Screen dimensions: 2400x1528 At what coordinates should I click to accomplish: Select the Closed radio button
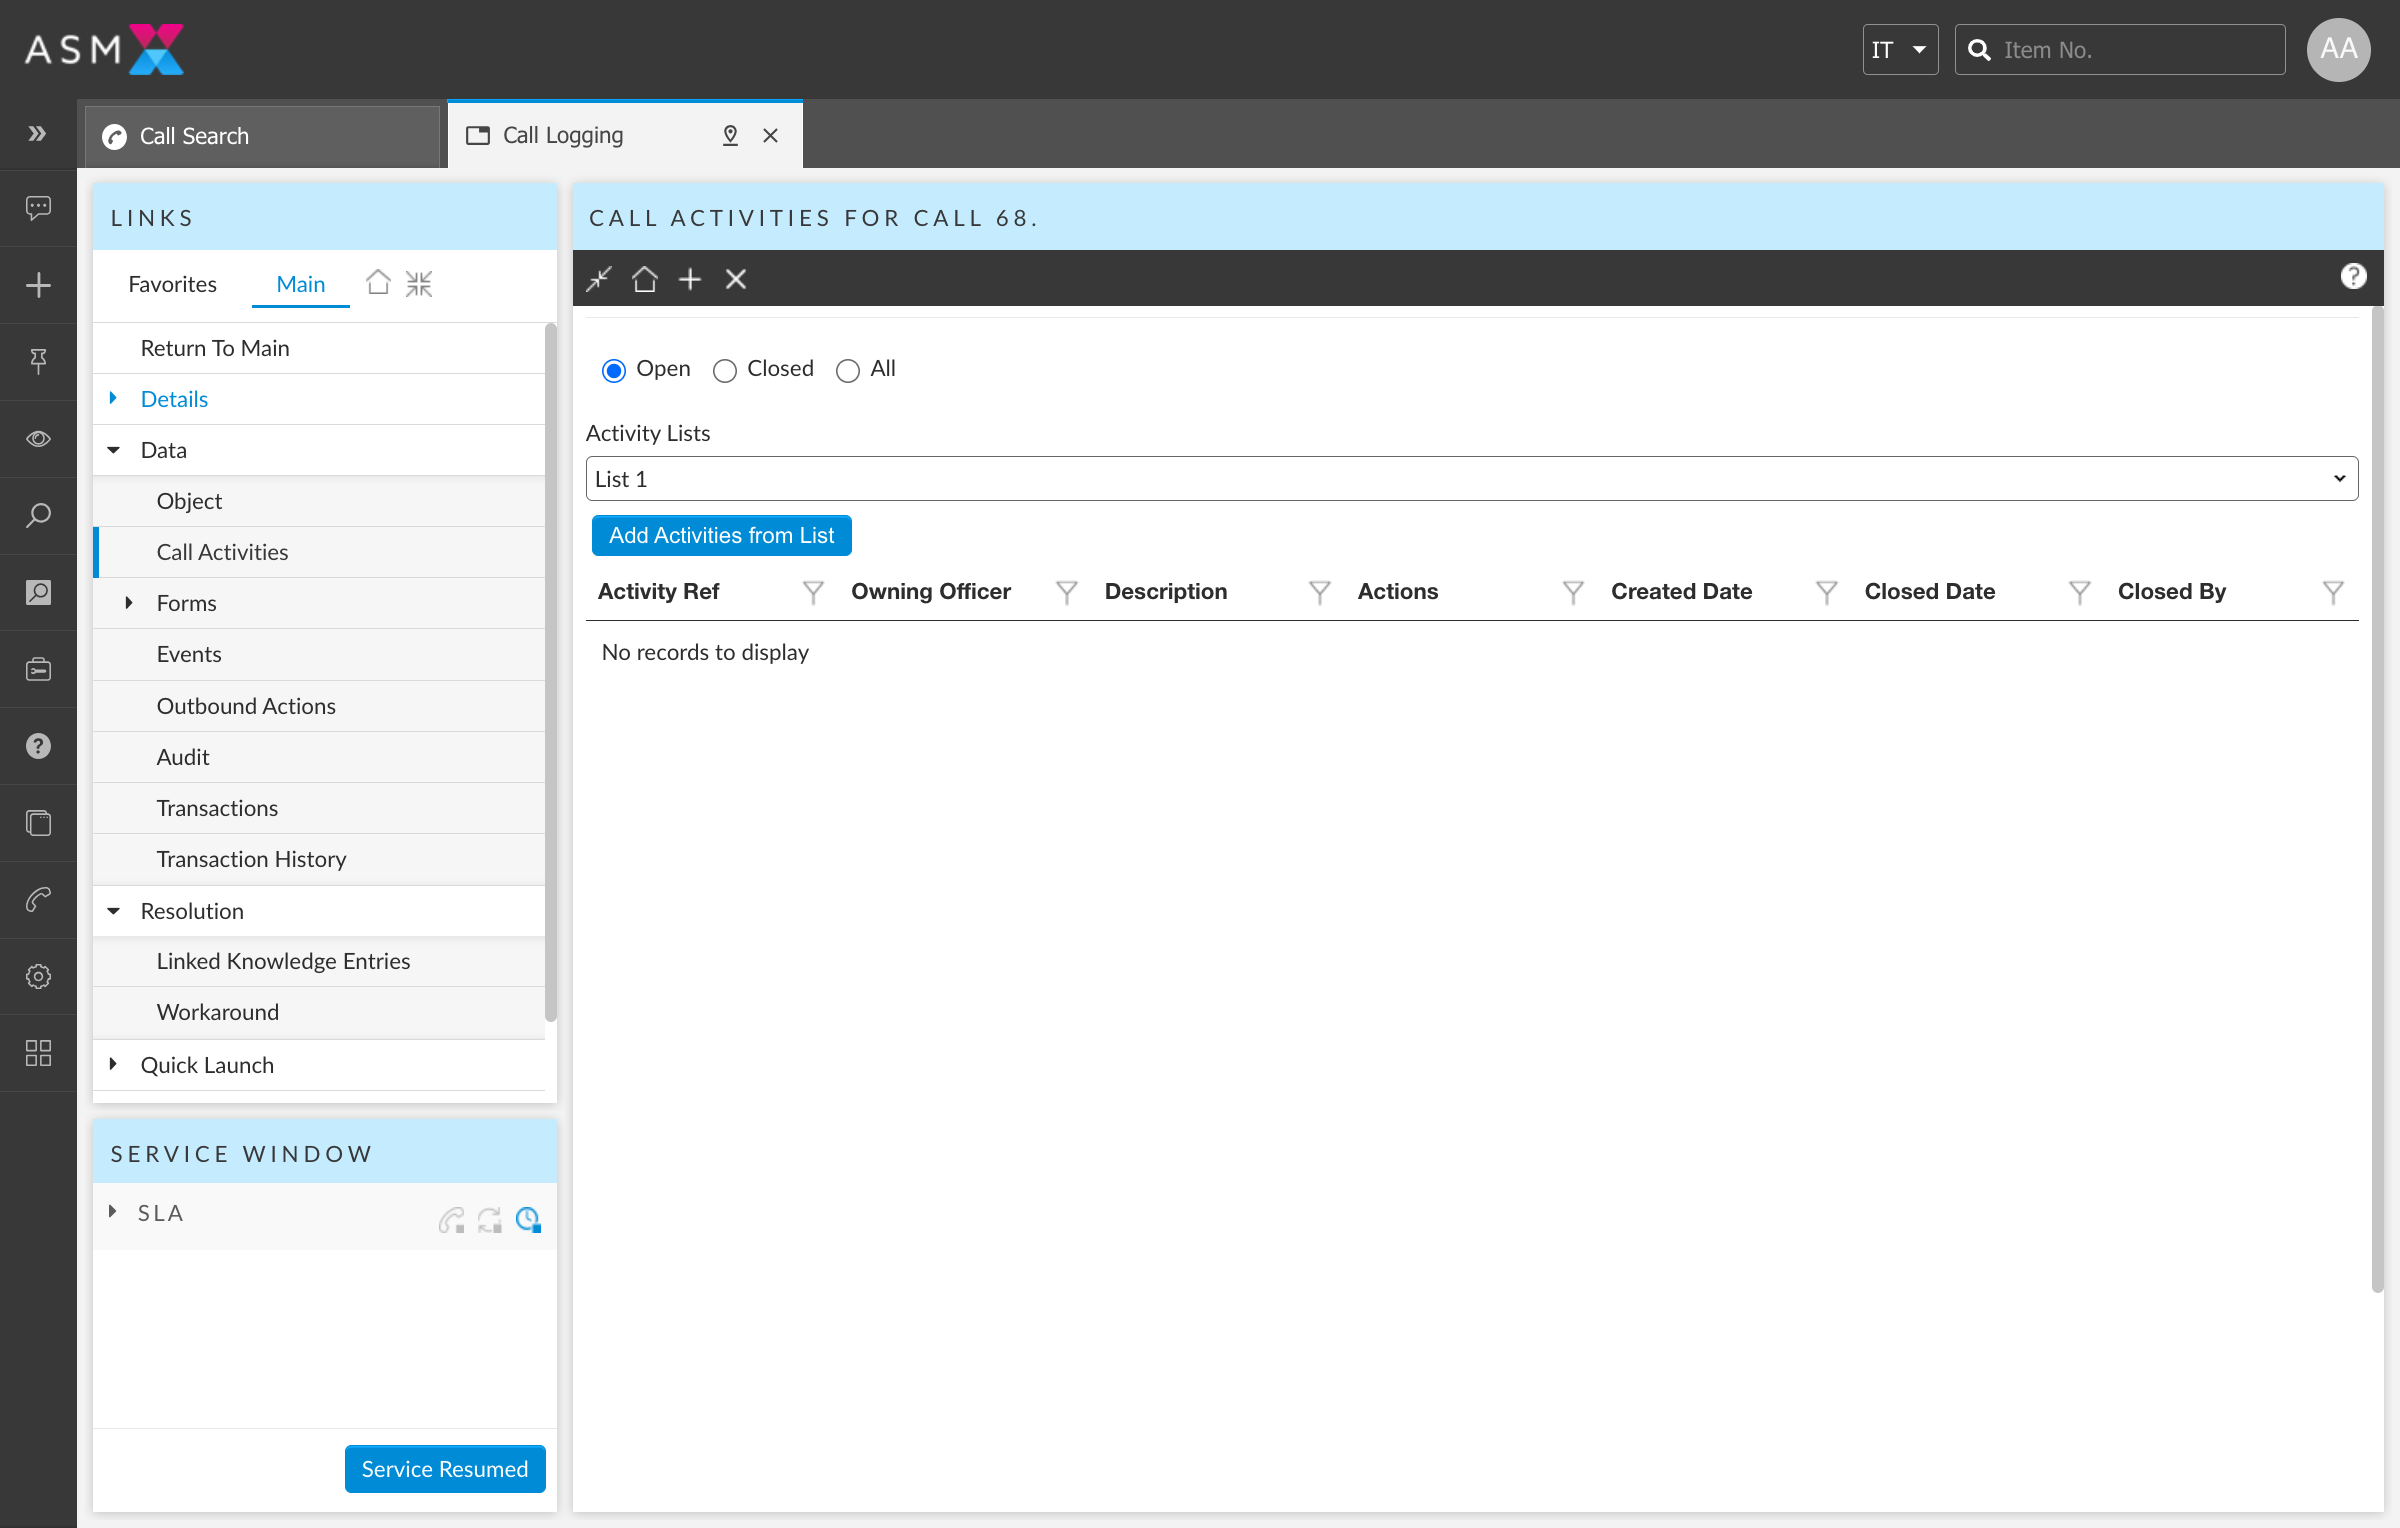(725, 370)
